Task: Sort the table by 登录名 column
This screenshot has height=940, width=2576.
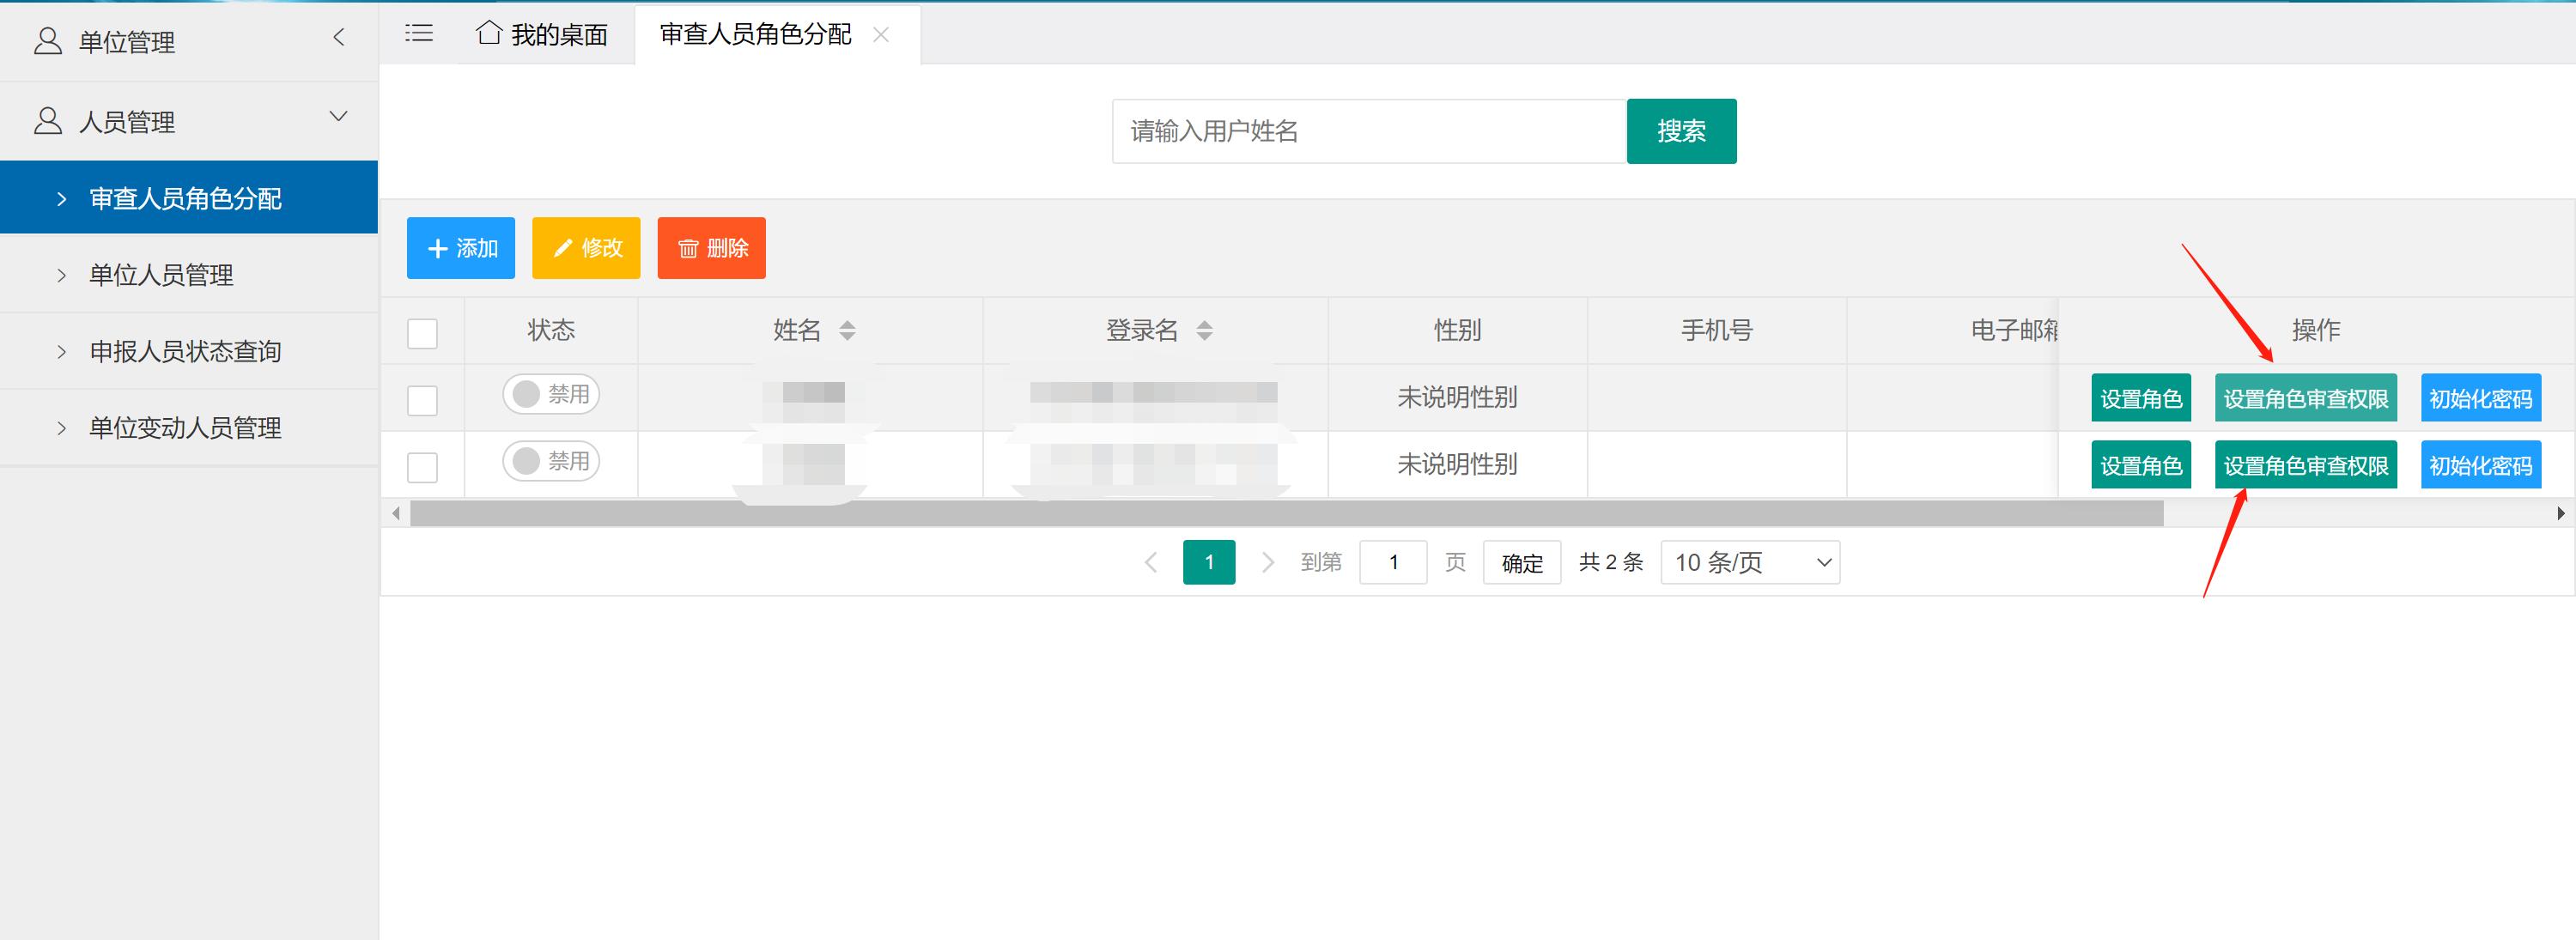Action: [x=1206, y=330]
